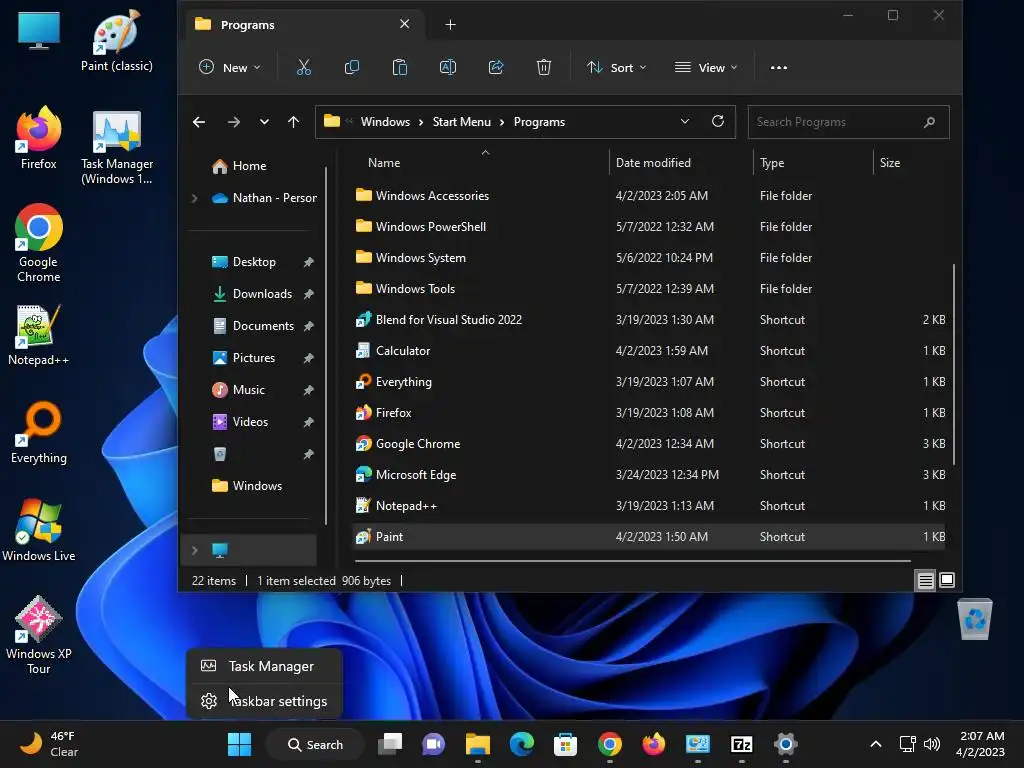Select the Recycle Bin on desktop
Viewport: 1024px width, 768px height.
(975, 618)
